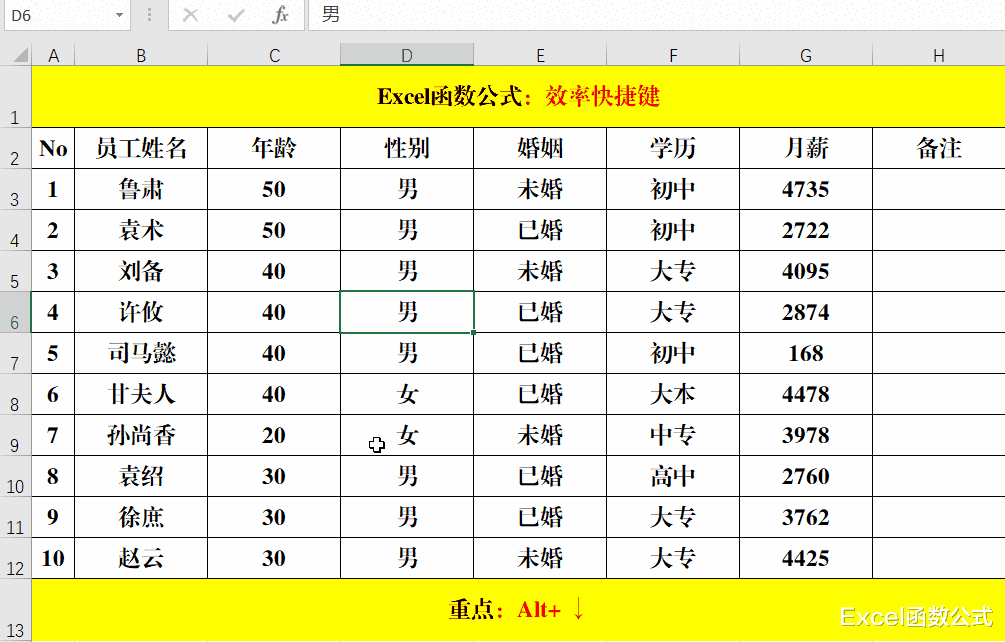Click the salary cell showing 4735
This screenshot has width=1005, height=642.
tap(805, 189)
